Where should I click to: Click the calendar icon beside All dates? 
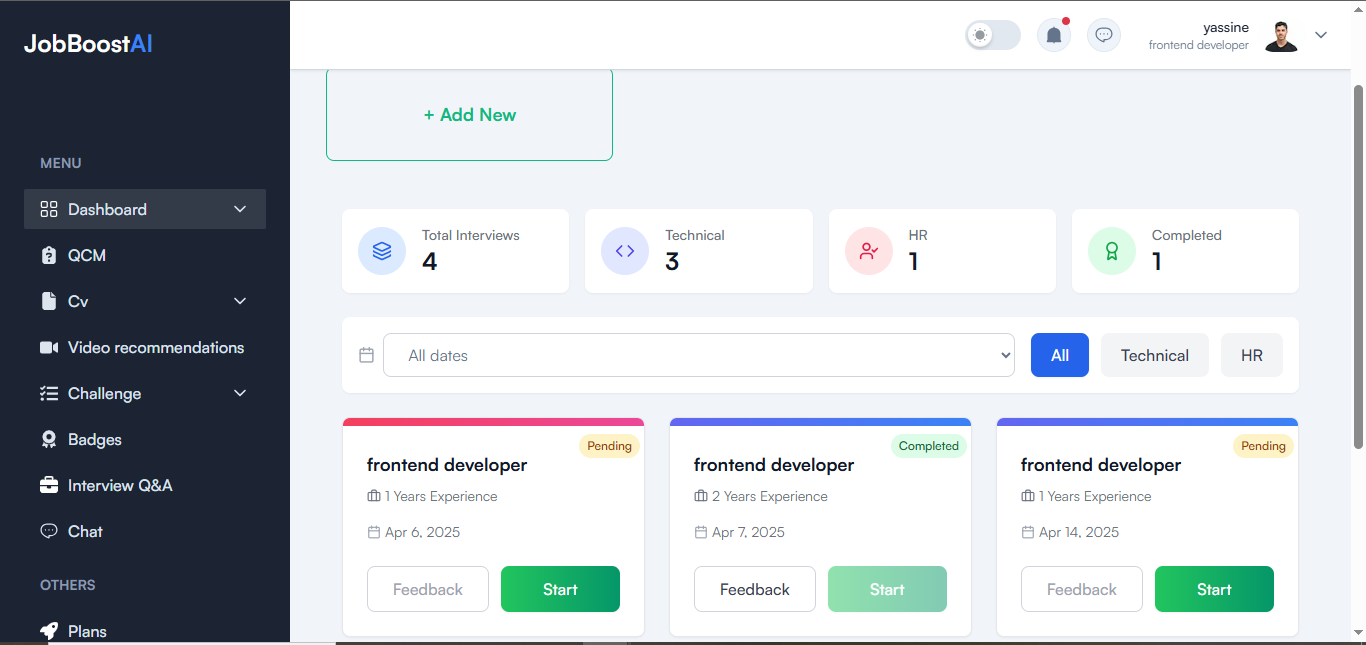367,355
